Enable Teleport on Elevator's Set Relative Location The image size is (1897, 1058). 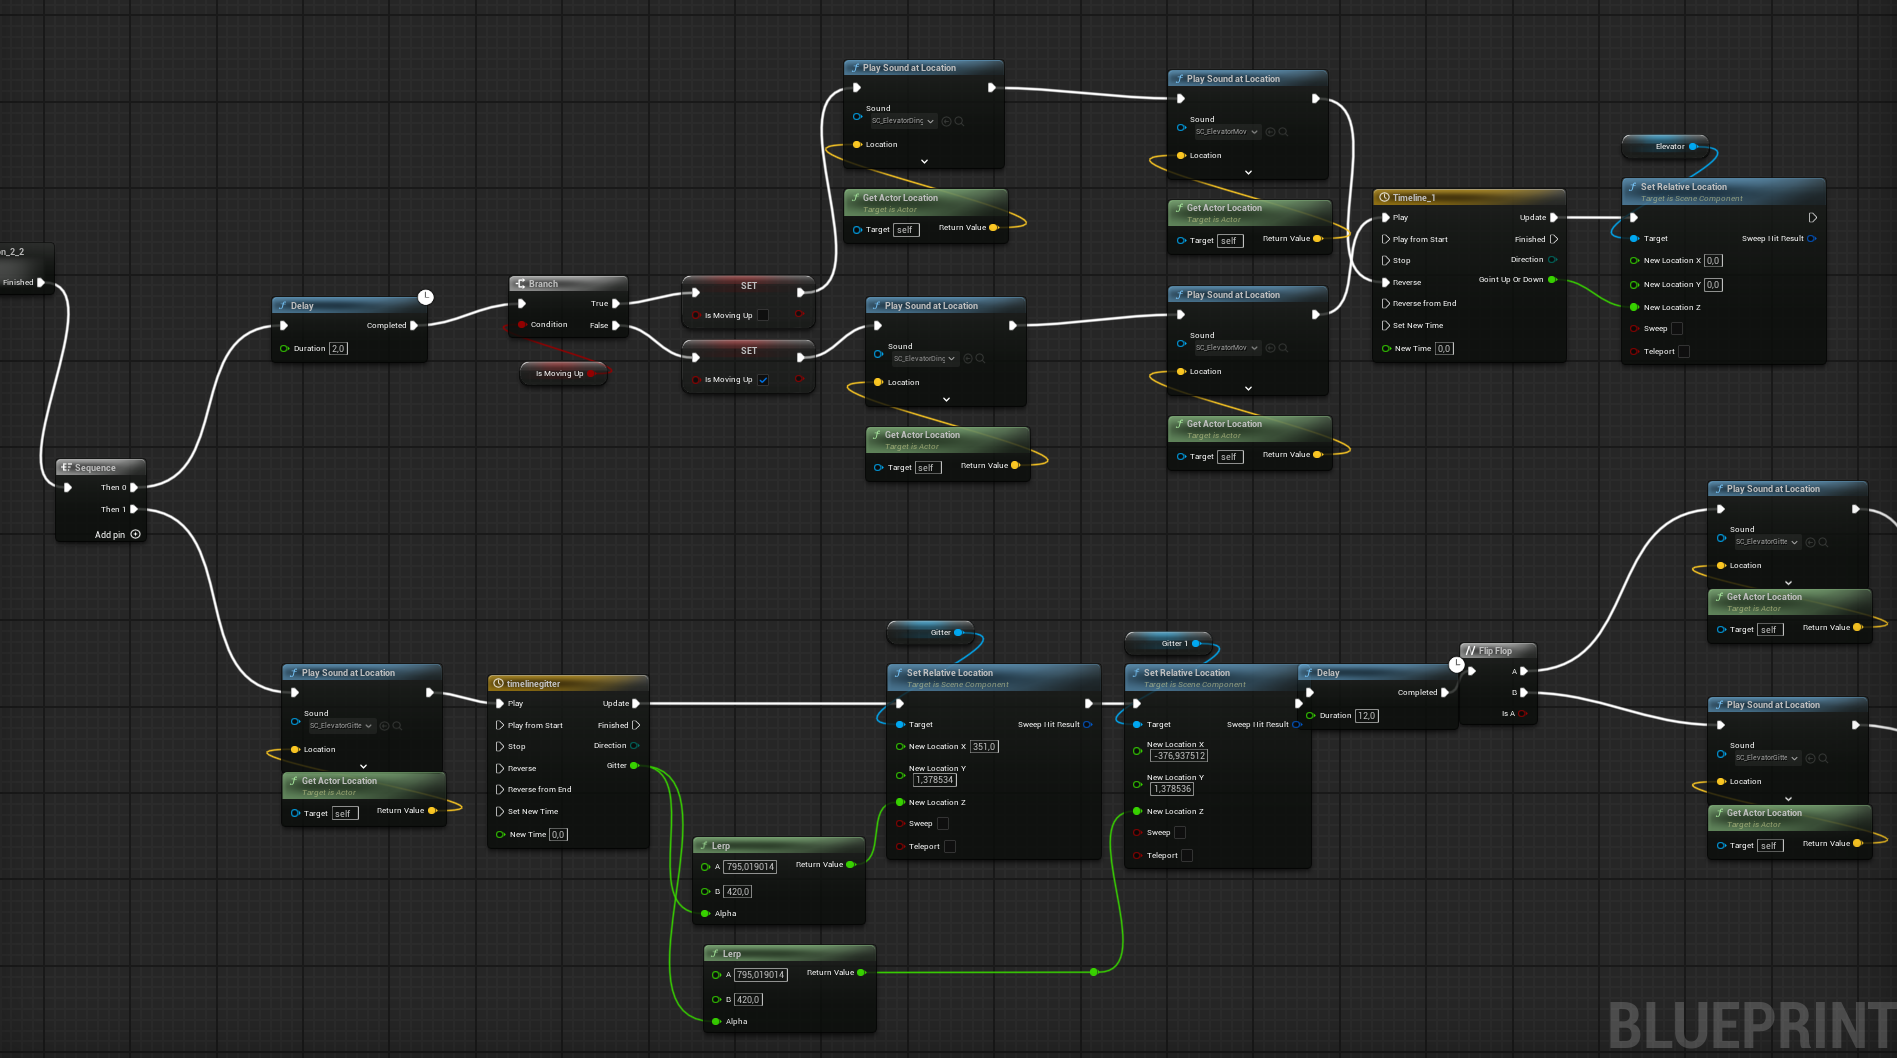(1684, 351)
